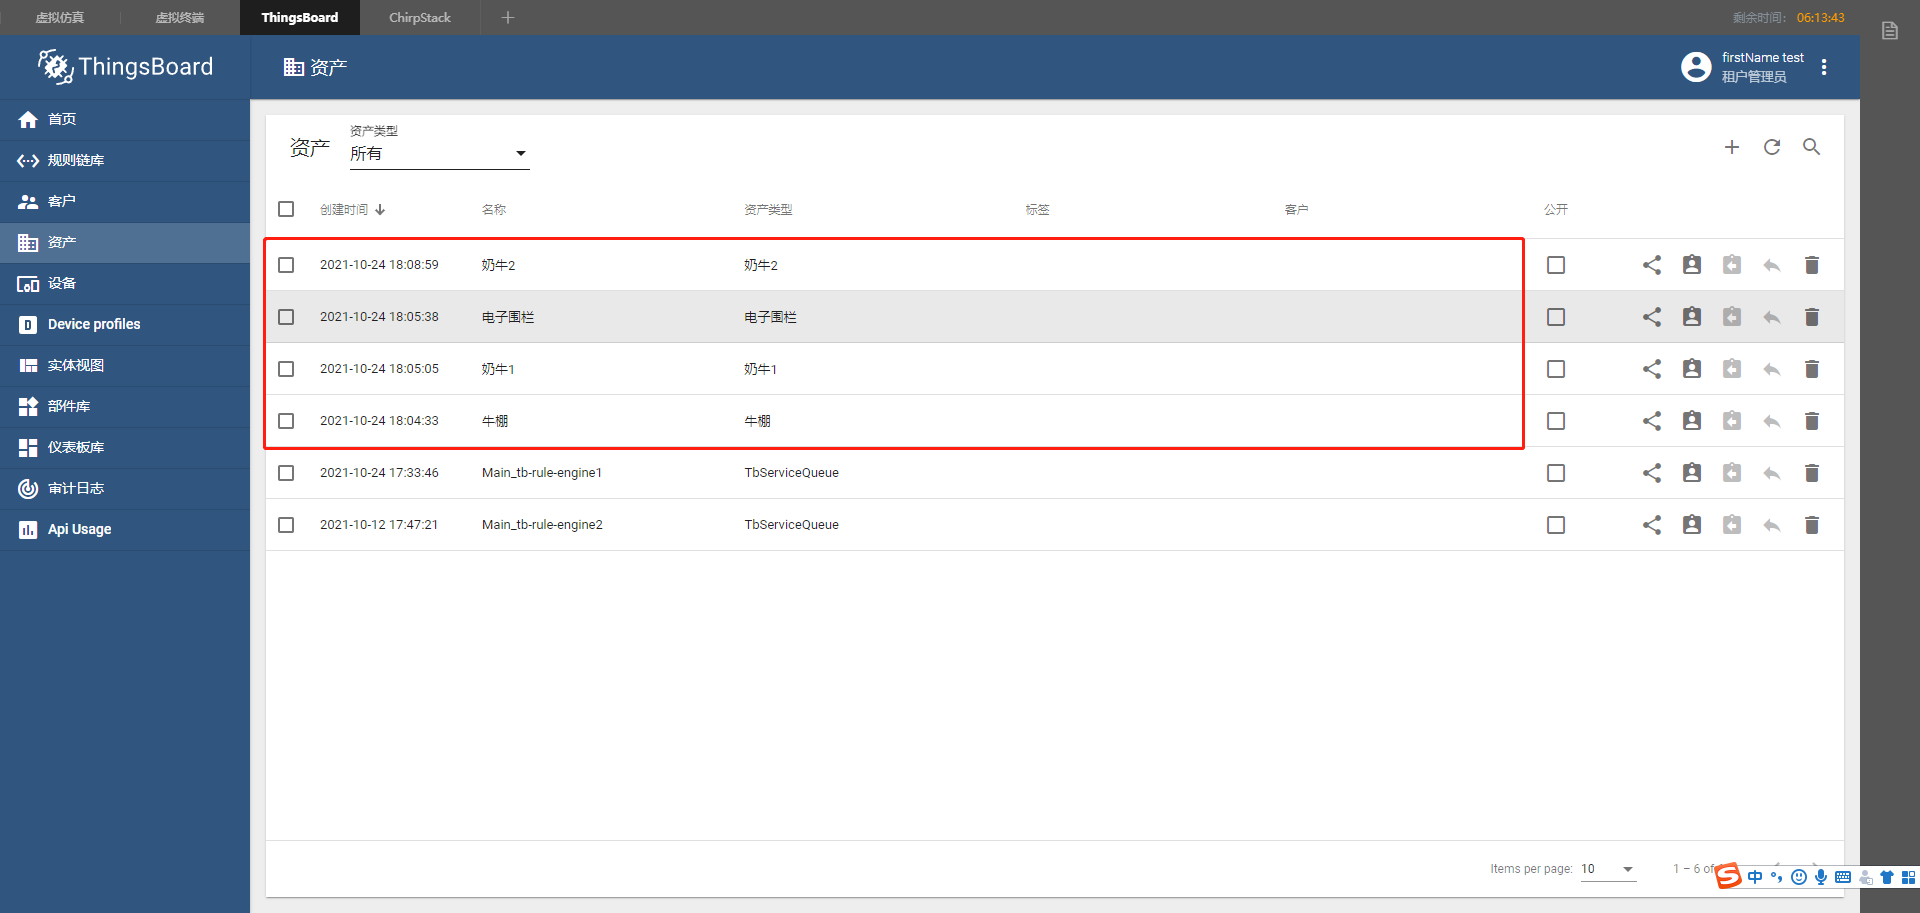Switch to the ChirpStack tab
Image resolution: width=1920 pixels, height=913 pixels.
click(419, 17)
